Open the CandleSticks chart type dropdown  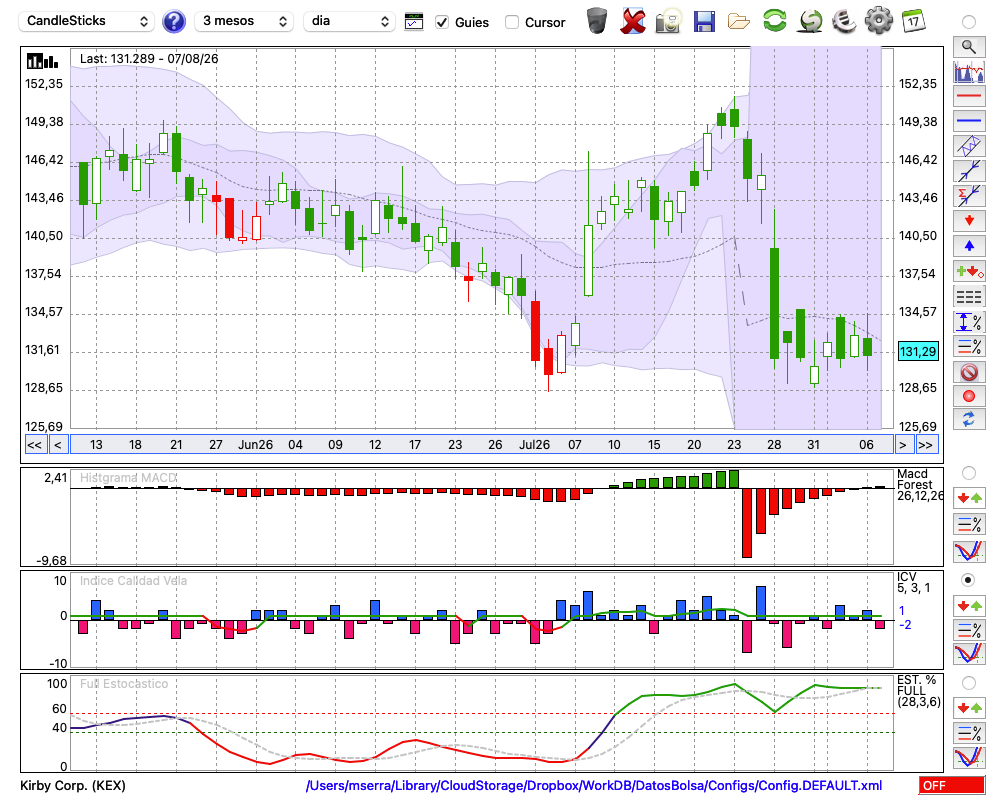point(86,21)
